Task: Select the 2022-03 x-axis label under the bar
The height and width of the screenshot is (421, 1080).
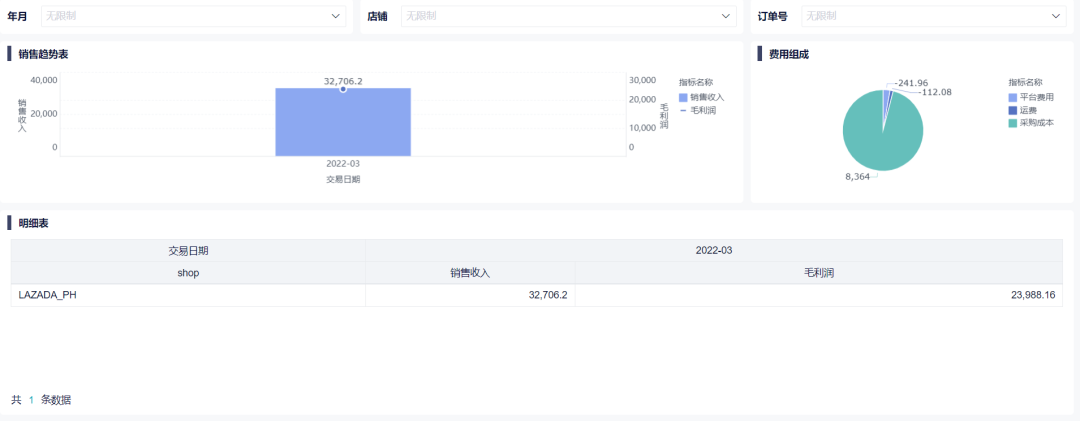Action: point(343,164)
